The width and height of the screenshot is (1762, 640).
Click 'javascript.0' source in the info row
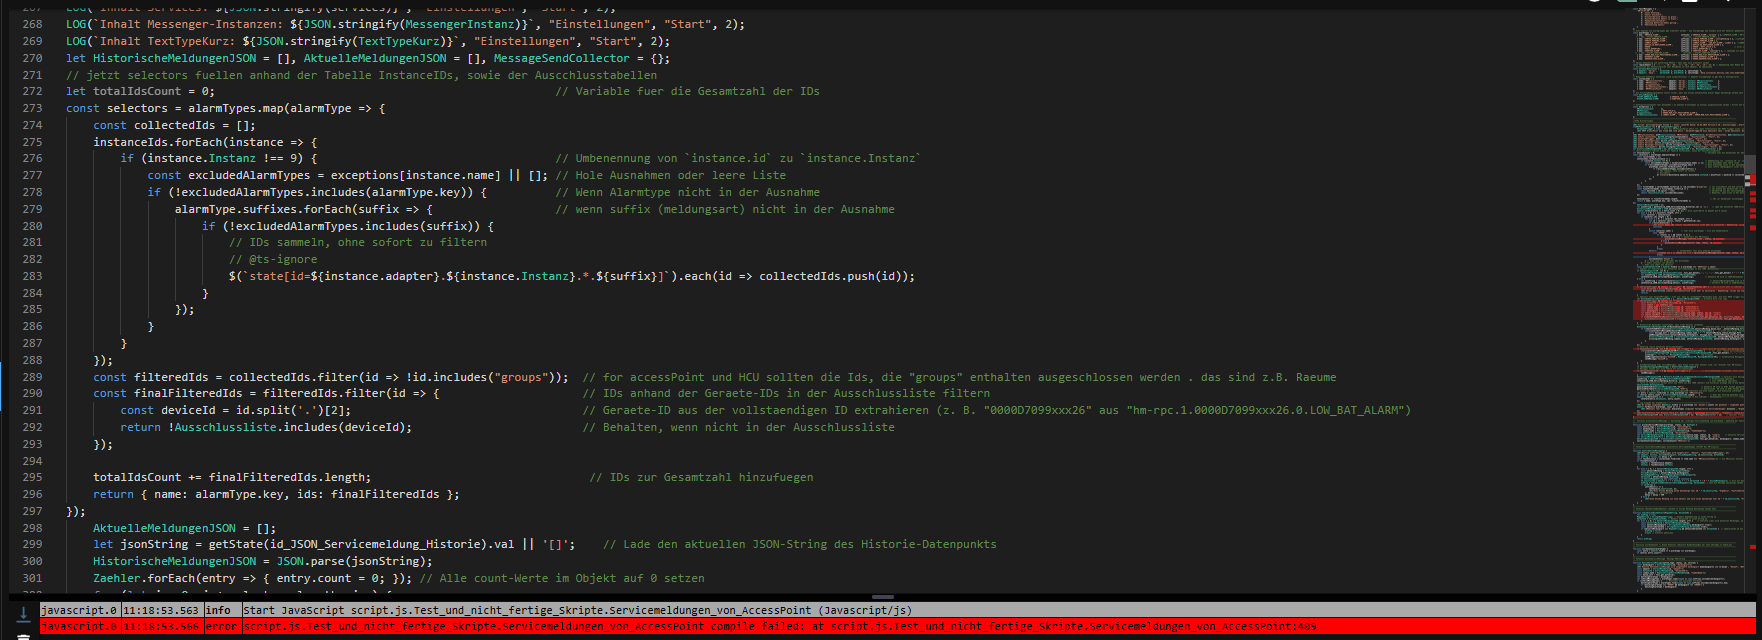point(79,610)
